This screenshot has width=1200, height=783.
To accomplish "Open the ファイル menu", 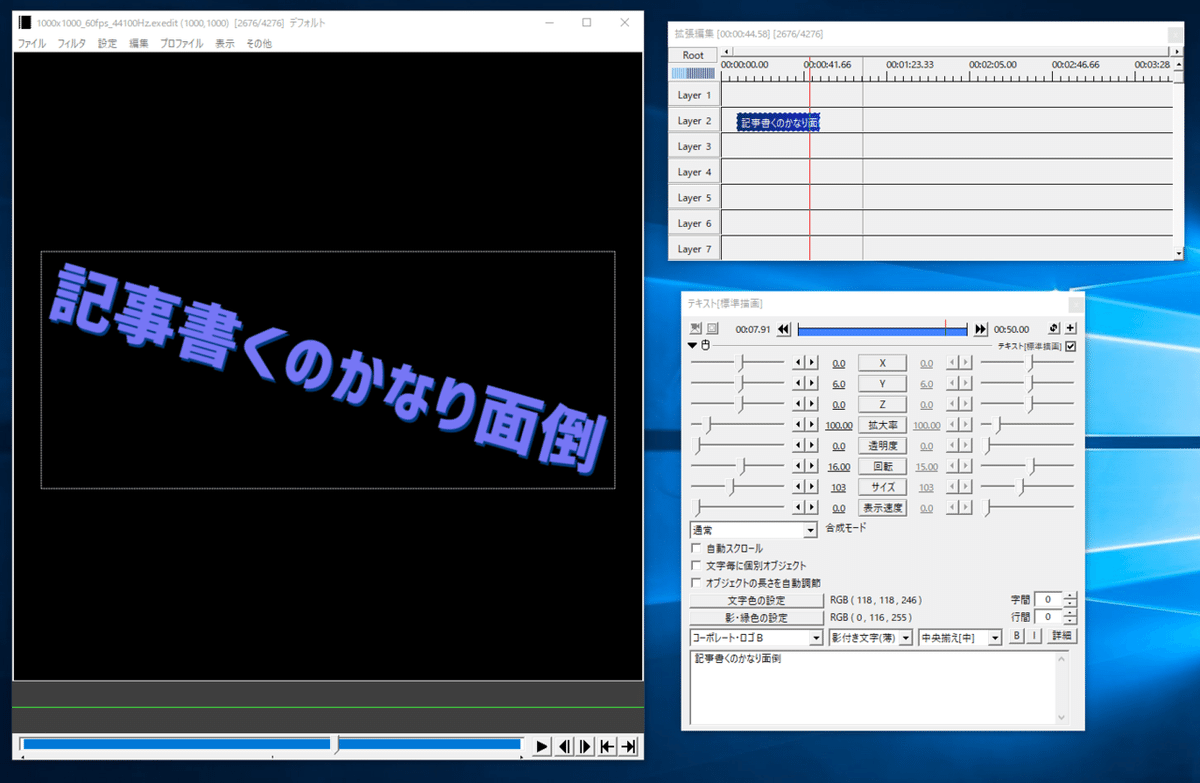I will point(31,43).
